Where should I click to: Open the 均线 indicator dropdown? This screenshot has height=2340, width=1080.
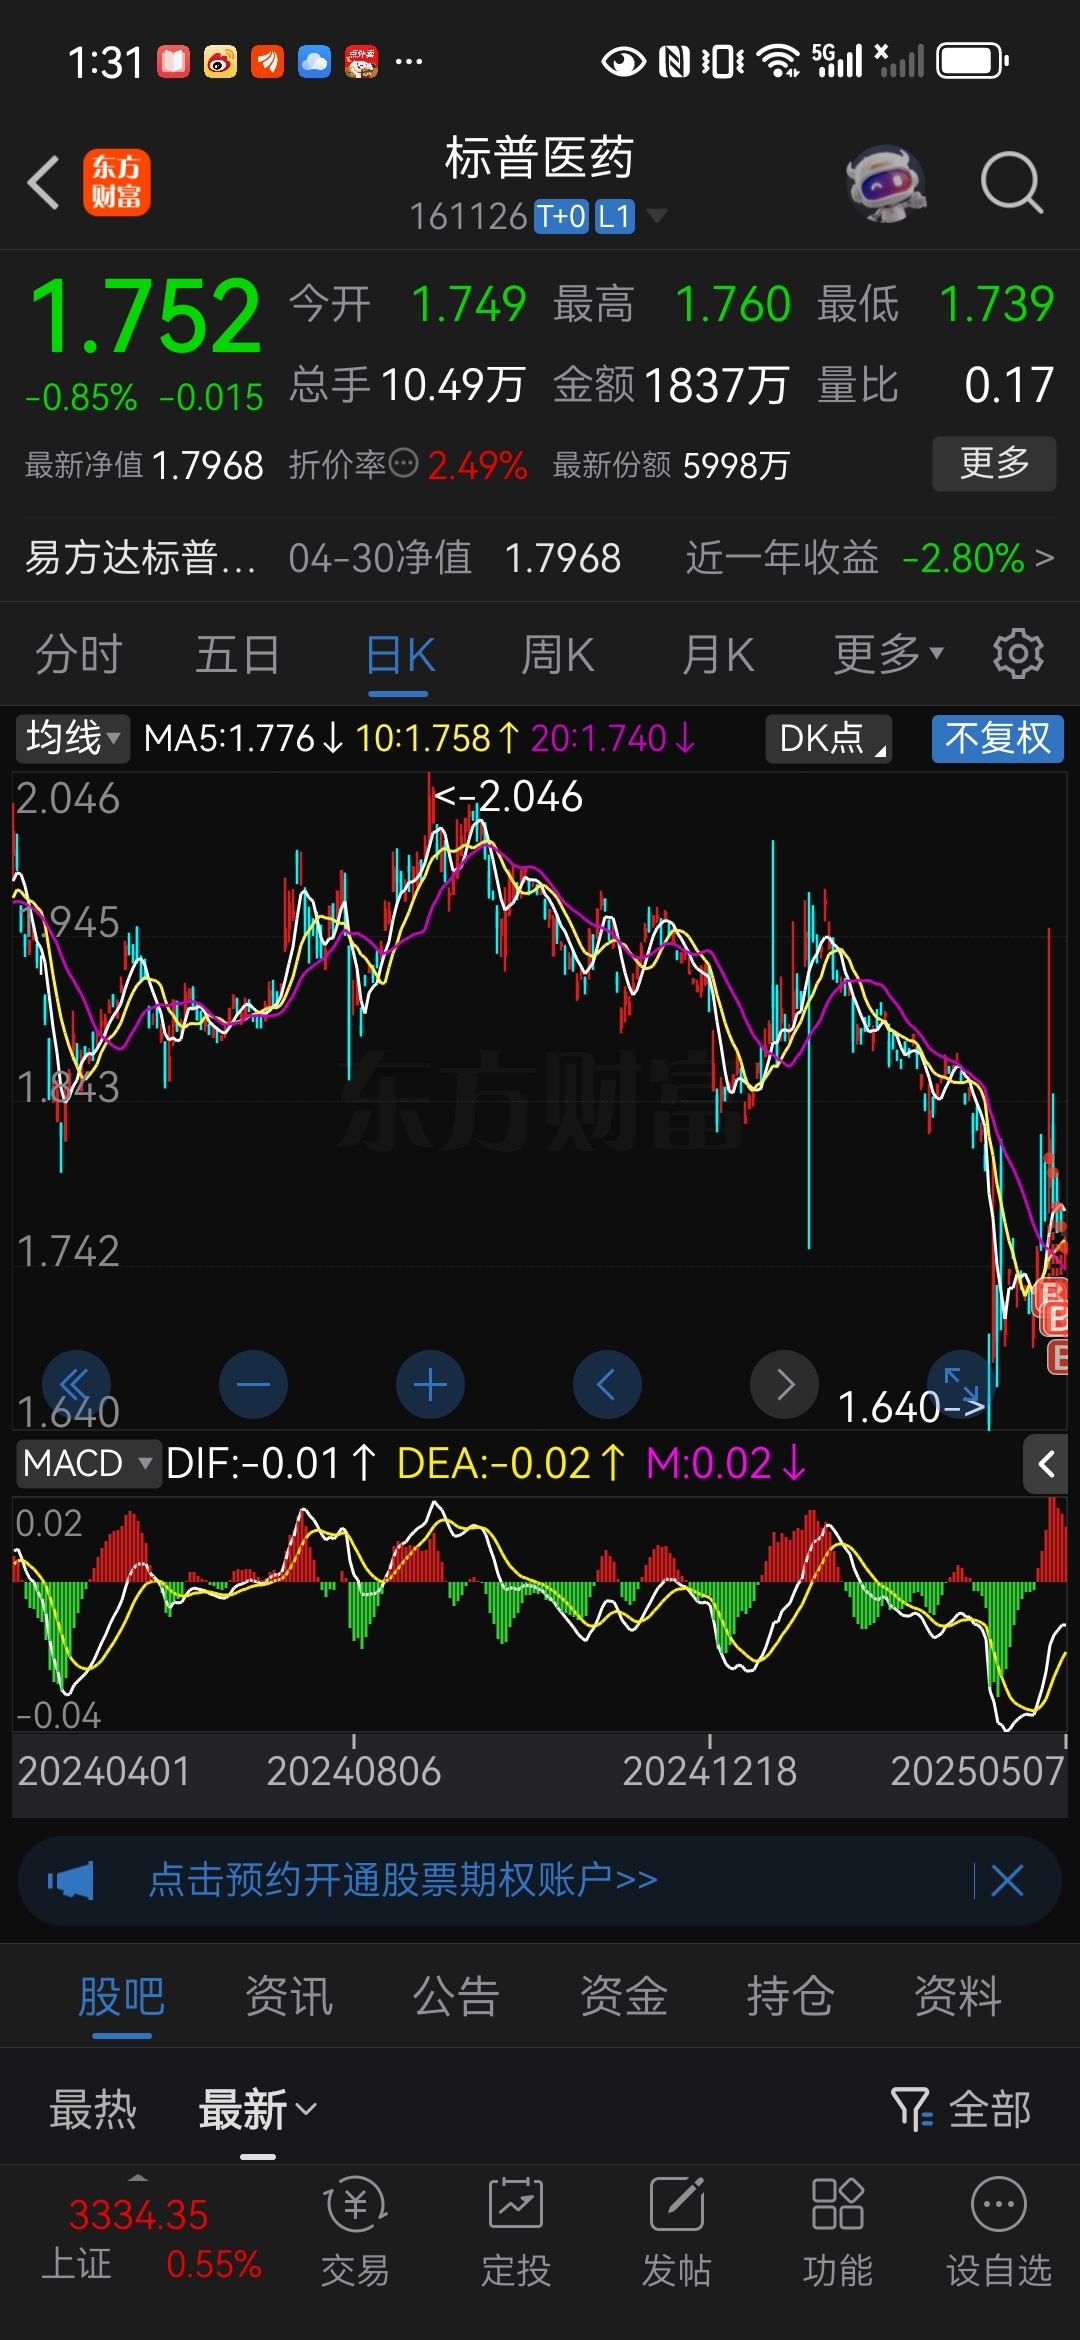[x=72, y=739]
